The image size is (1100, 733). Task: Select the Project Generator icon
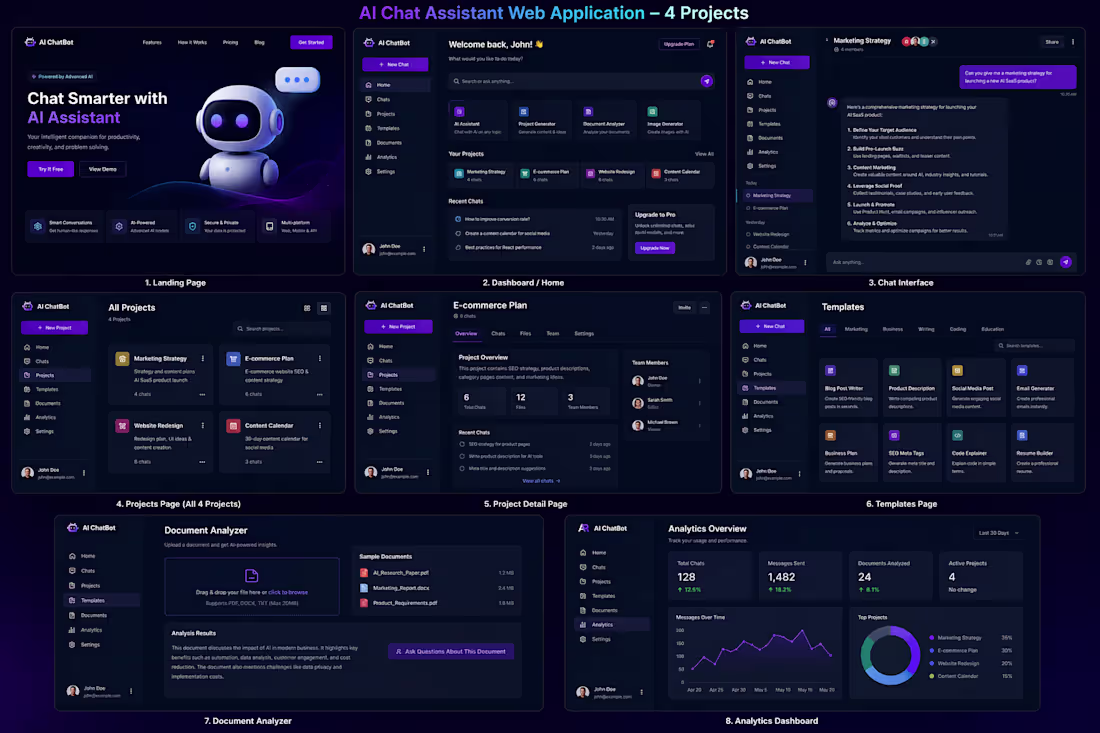pos(523,112)
